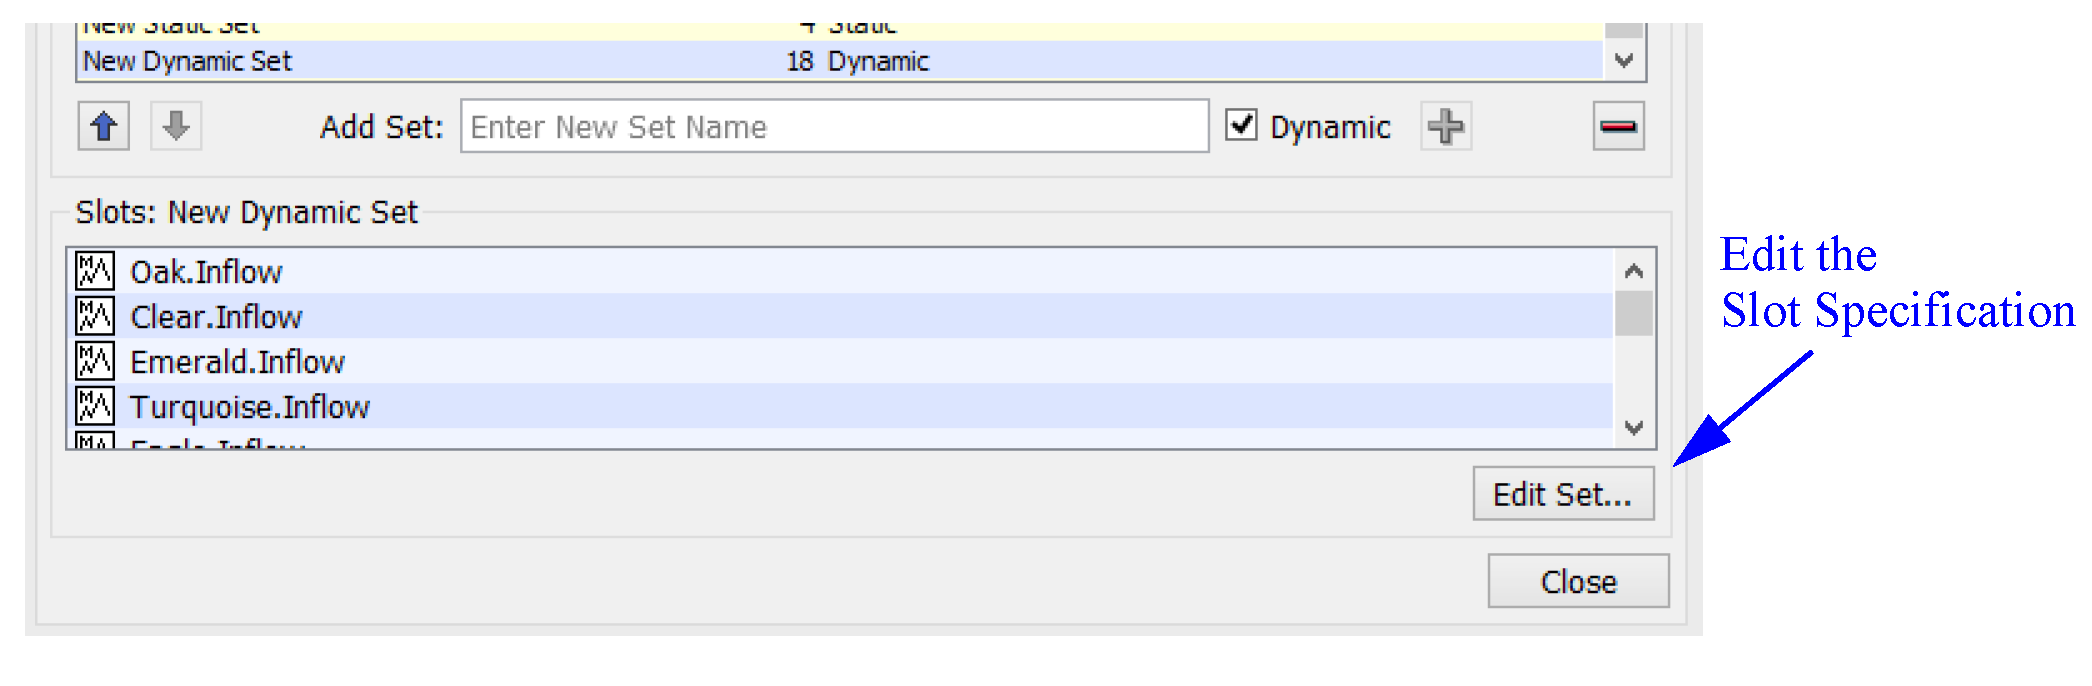Click the red minus remove-set icon
This screenshot has height=686, width=2092.
pos(1618,127)
